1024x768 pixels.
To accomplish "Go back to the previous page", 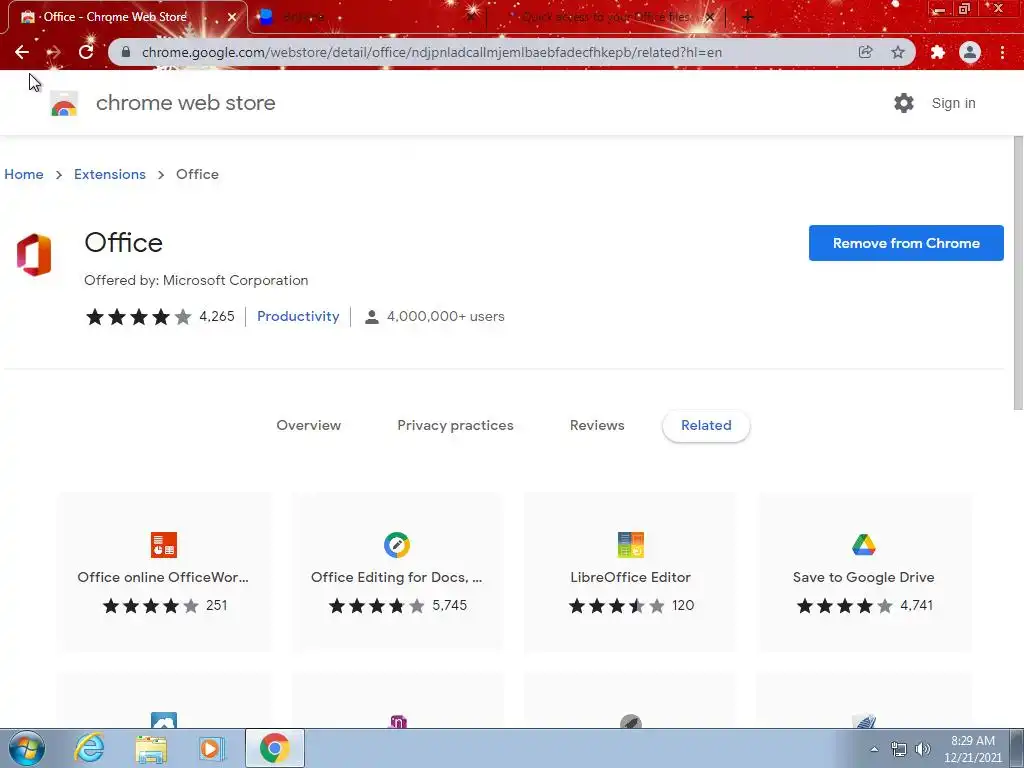I will [x=22, y=52].
